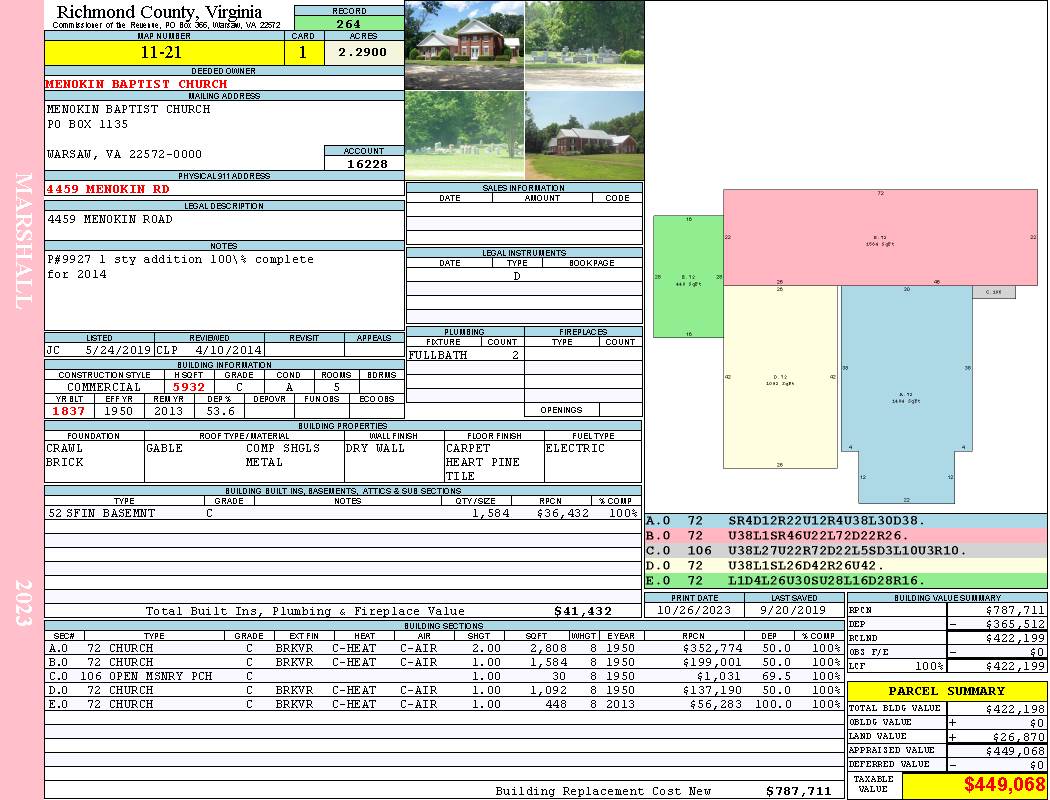Click fuel type ELECTRIC
1050x800 pixels.
point(575,448)
